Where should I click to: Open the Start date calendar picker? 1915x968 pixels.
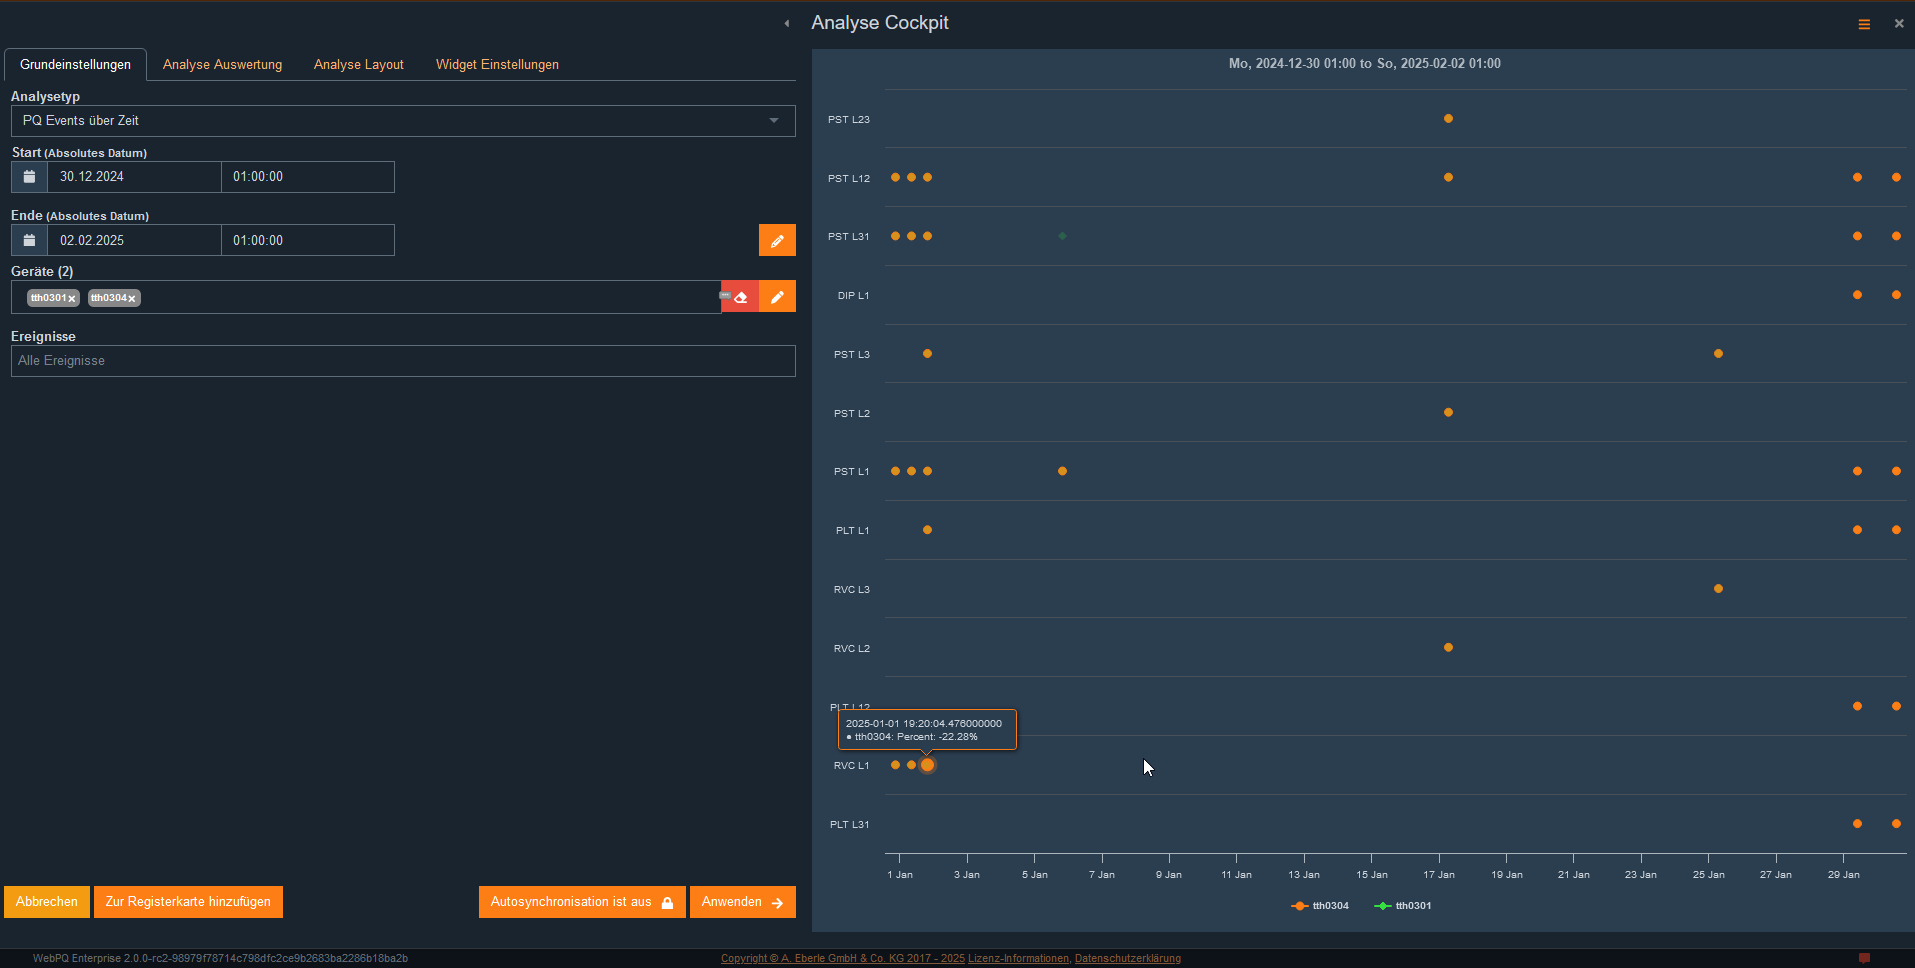[29, 177]
